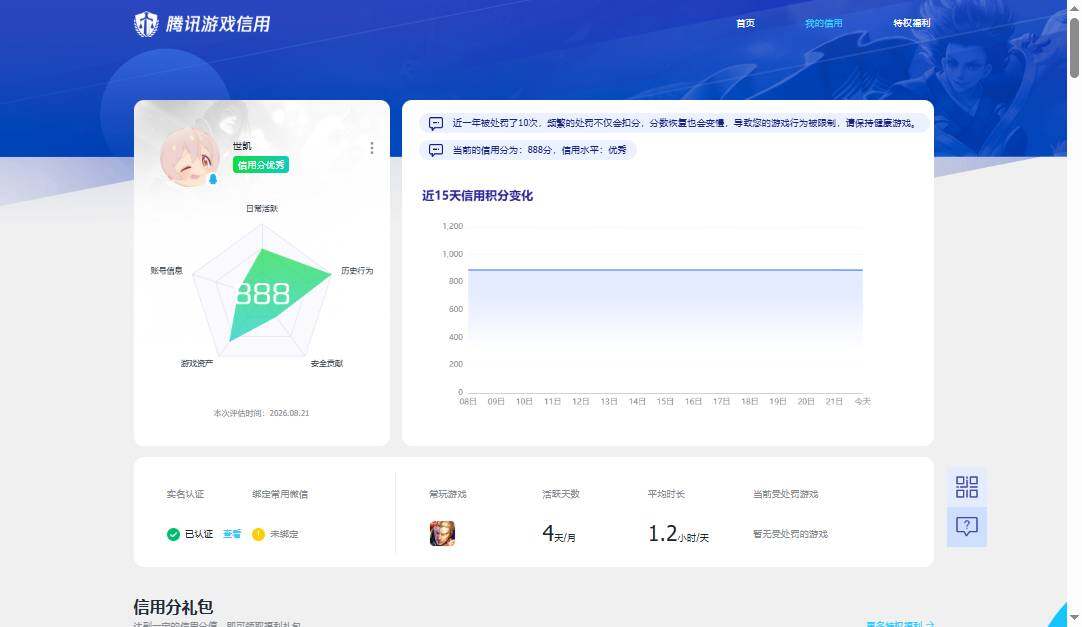Click the 888 score in the radar chart
Screen dimensions: 1082x627
coord(263,295)
